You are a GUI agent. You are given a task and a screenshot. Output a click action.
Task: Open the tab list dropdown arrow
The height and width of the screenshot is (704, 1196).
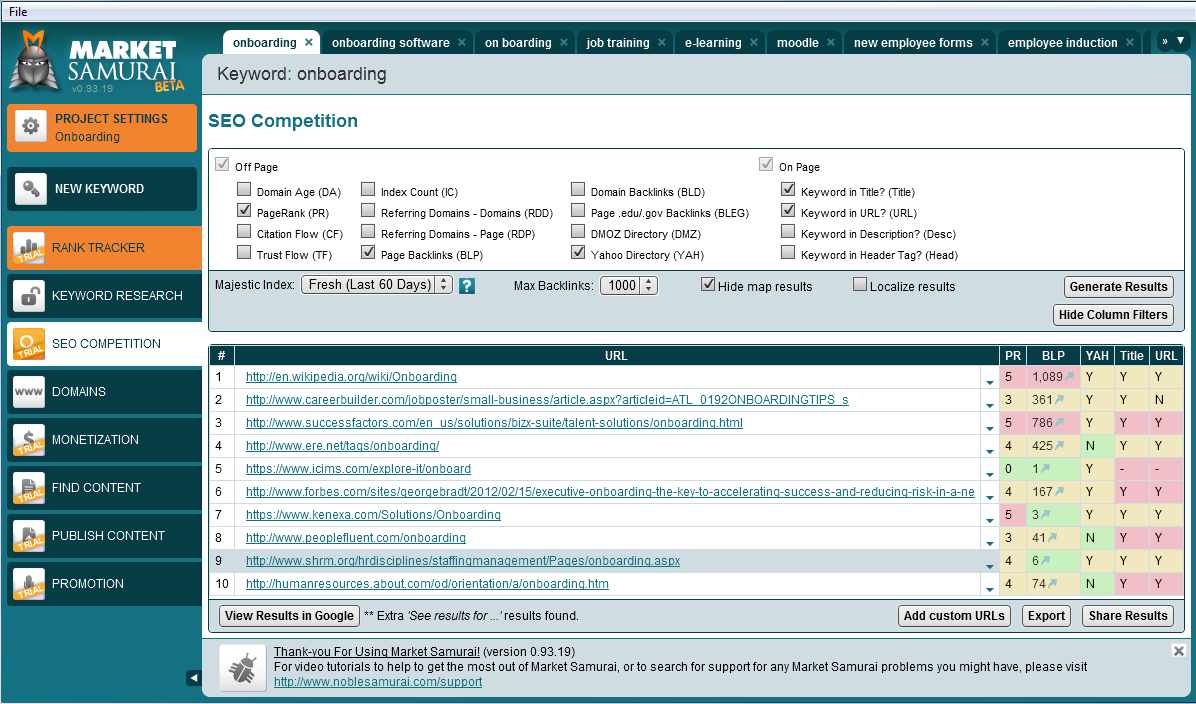[1181, 41]
